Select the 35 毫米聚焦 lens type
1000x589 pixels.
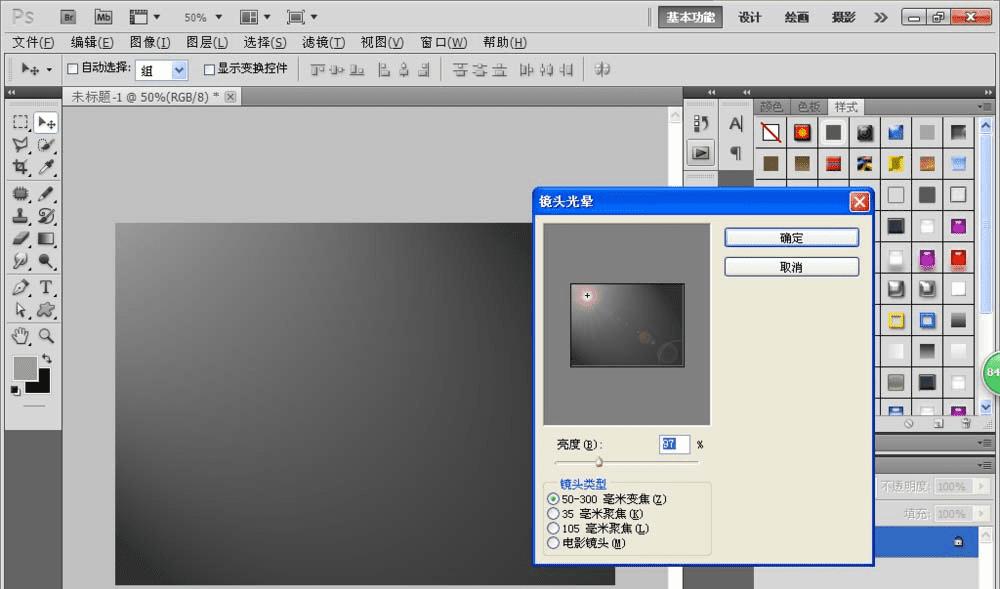pyautogui.click(x=554, y=513)
